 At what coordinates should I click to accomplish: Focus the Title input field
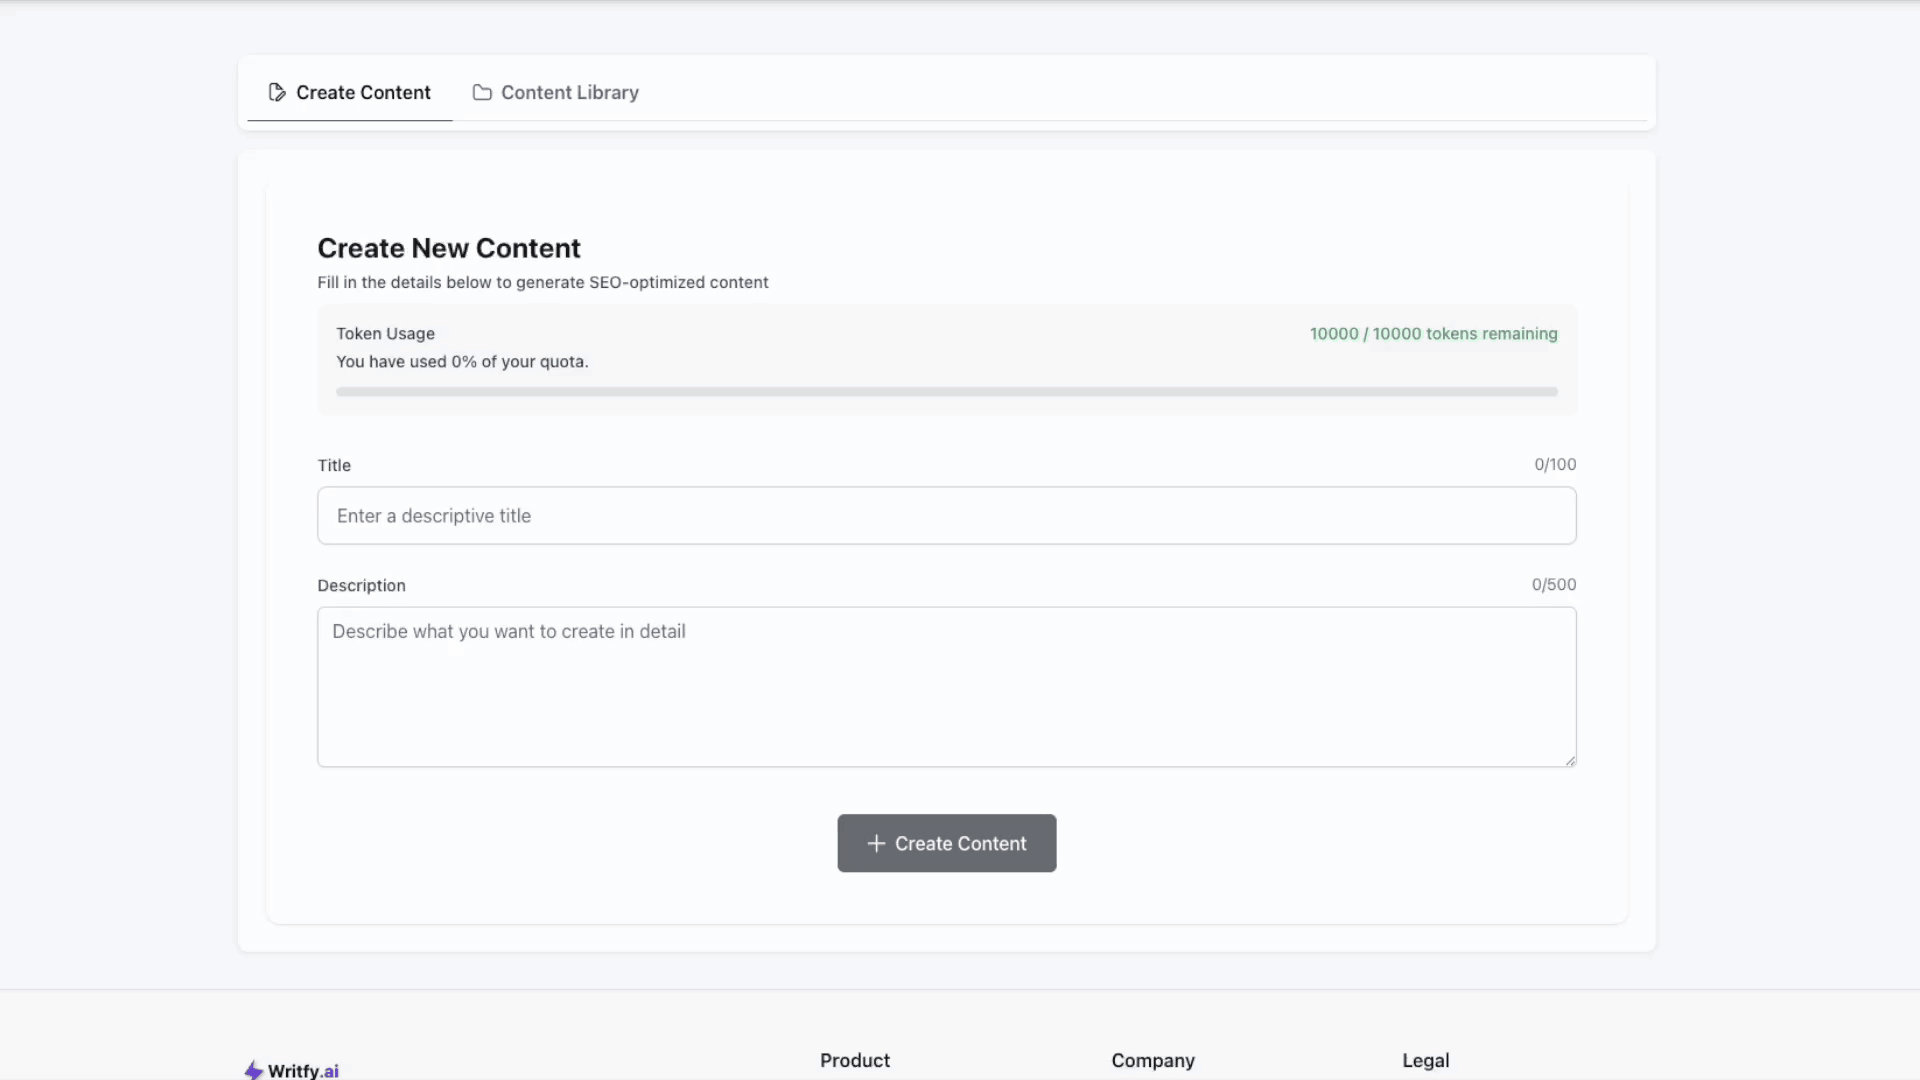[x=946, y=516]
